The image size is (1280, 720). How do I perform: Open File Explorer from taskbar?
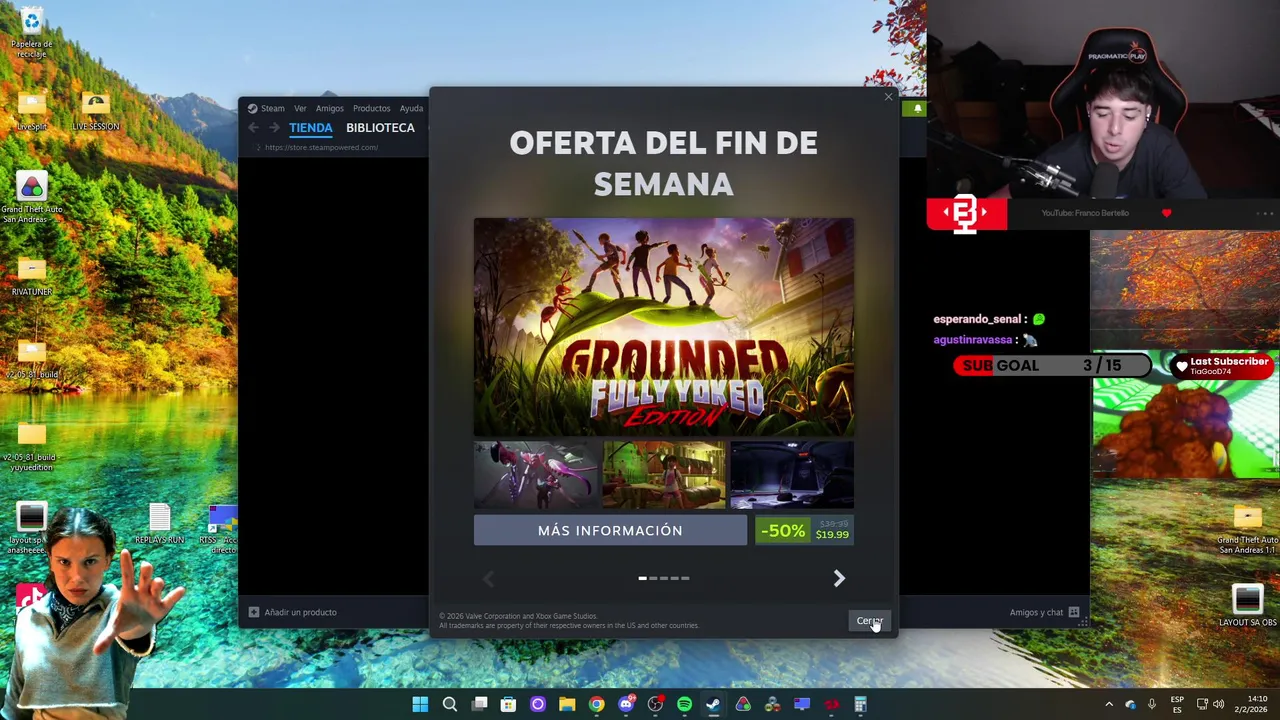tap(567, 704)
